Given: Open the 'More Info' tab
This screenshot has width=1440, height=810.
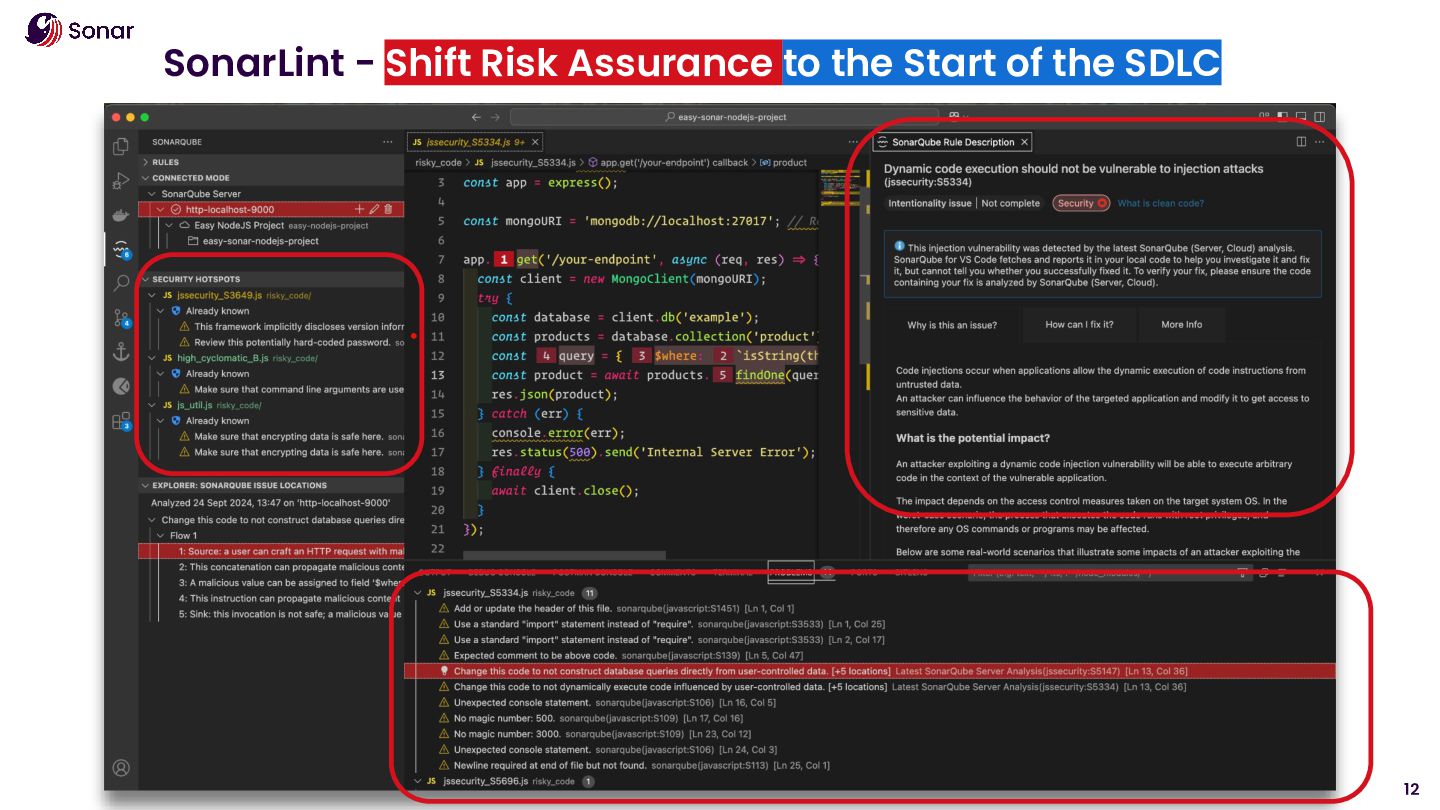Looking at the screenshot, I should click(1181, 324).
